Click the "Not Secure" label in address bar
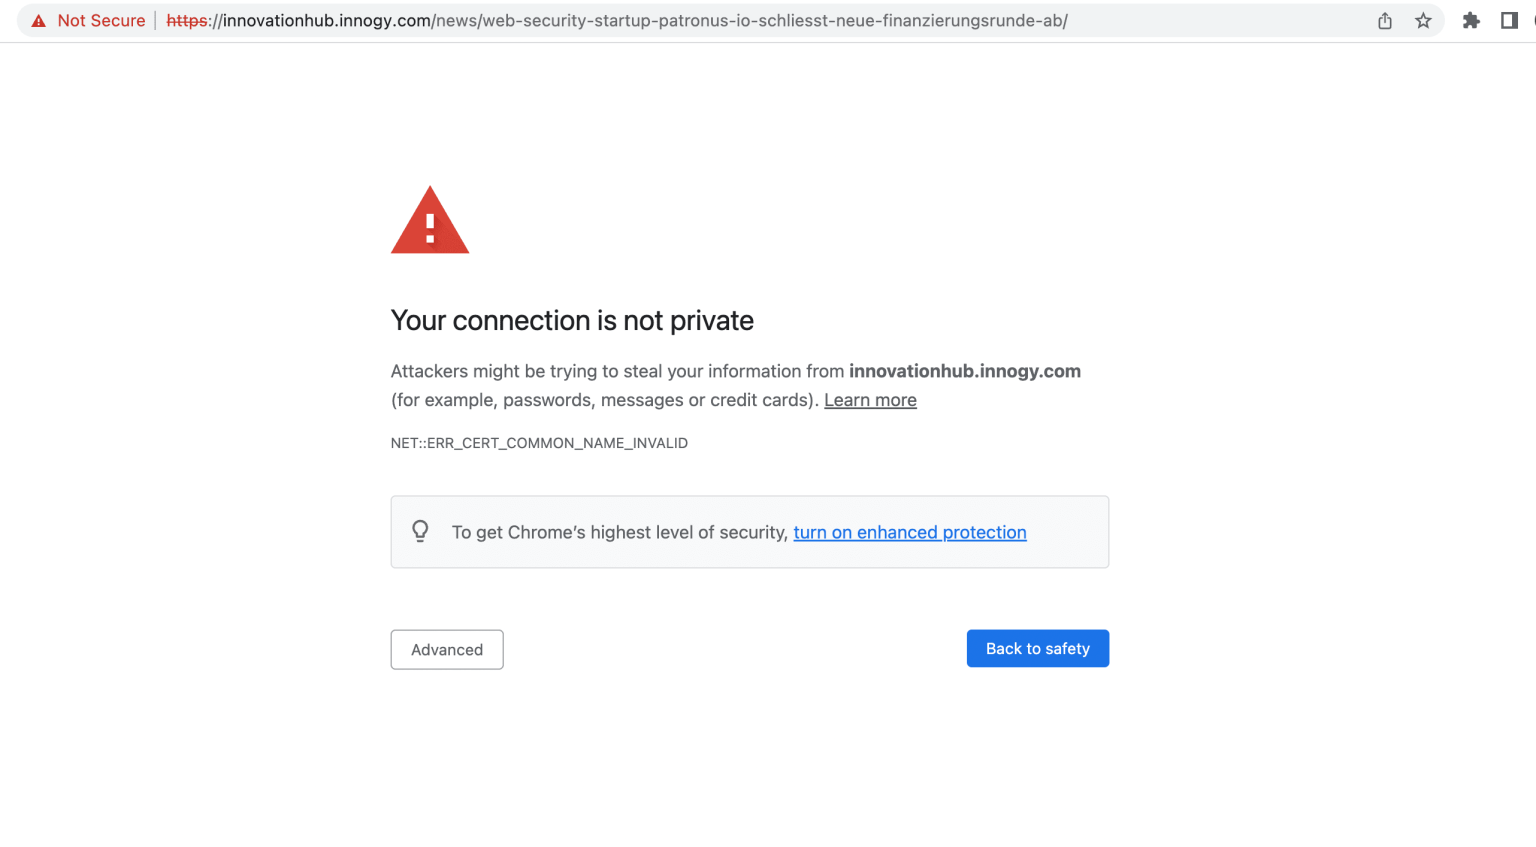This screenshot has height=847, width=1536. (101, 21)
